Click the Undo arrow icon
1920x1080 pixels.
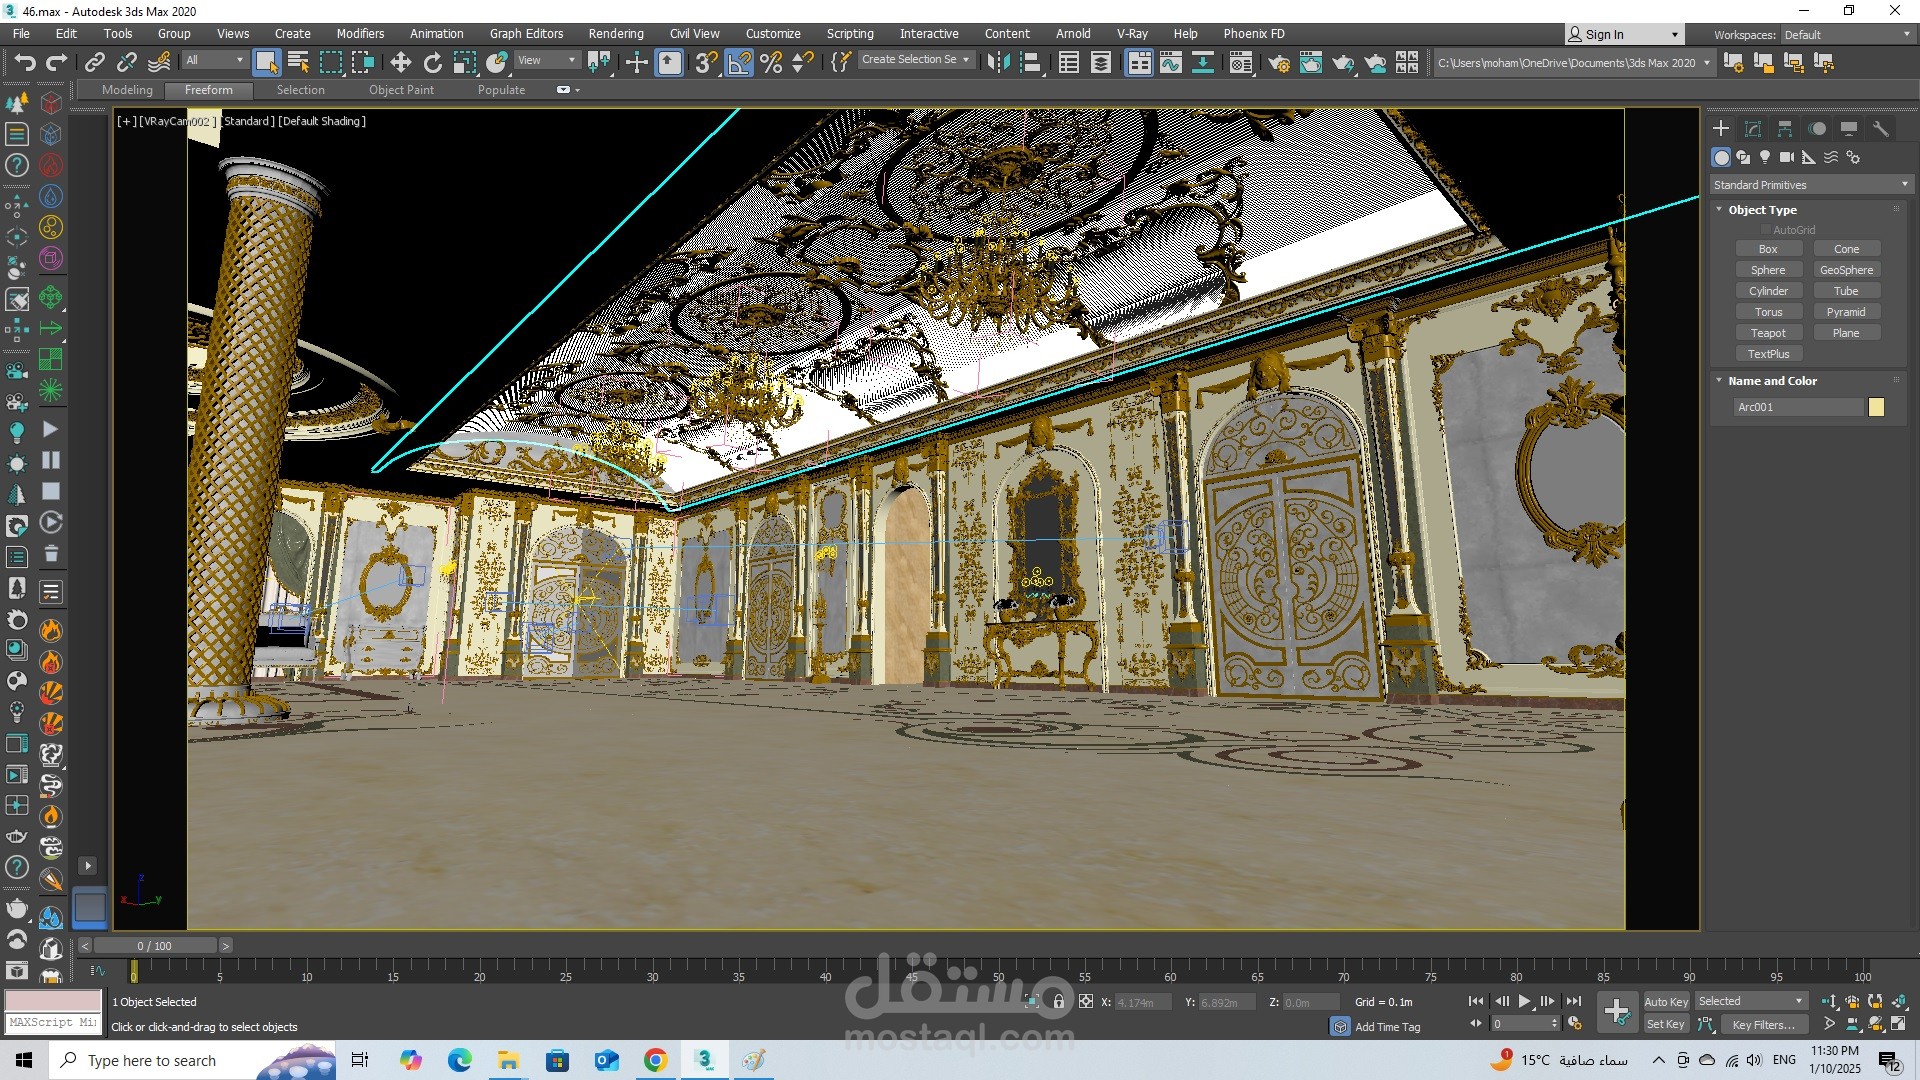[24, 63]
